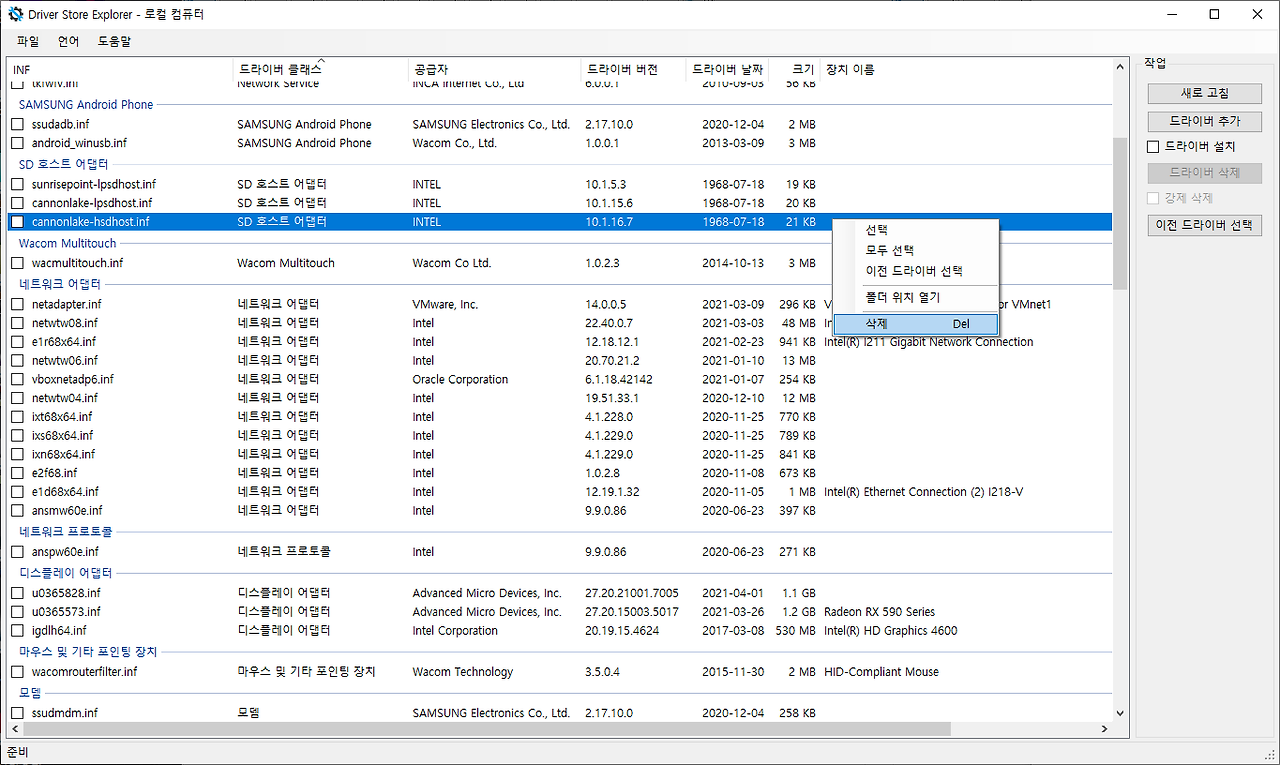Open the 도움말 menu
This screenshot has height=765, width=1280.
click(x=114, y=42)
